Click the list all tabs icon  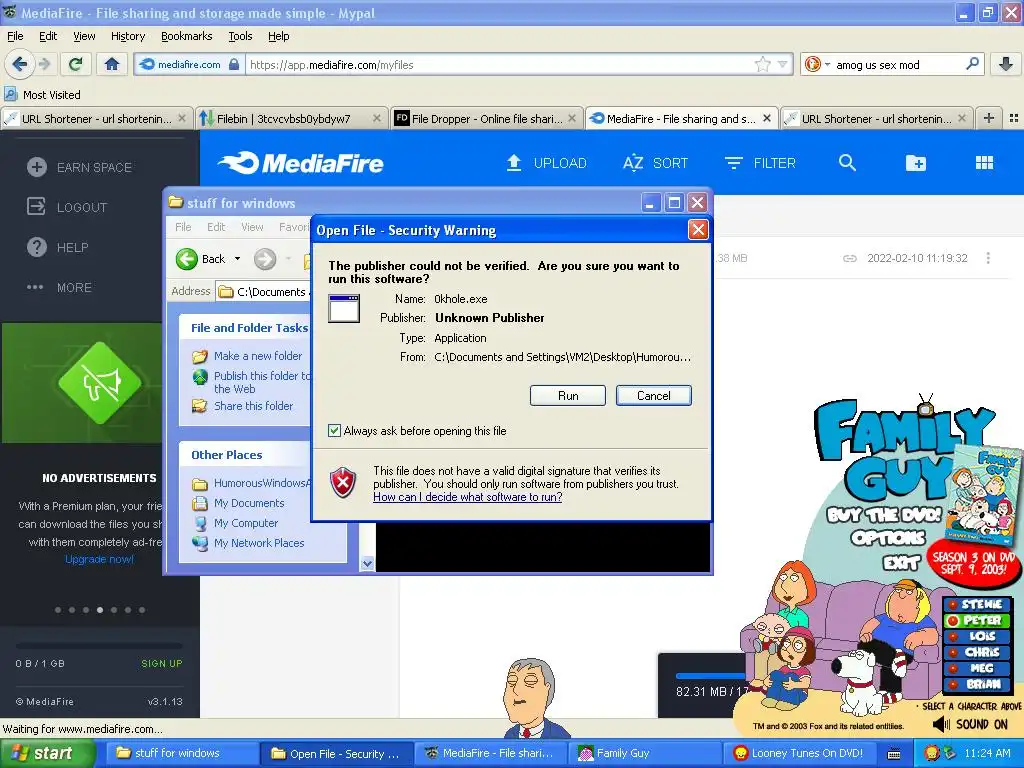(1014, 118)
